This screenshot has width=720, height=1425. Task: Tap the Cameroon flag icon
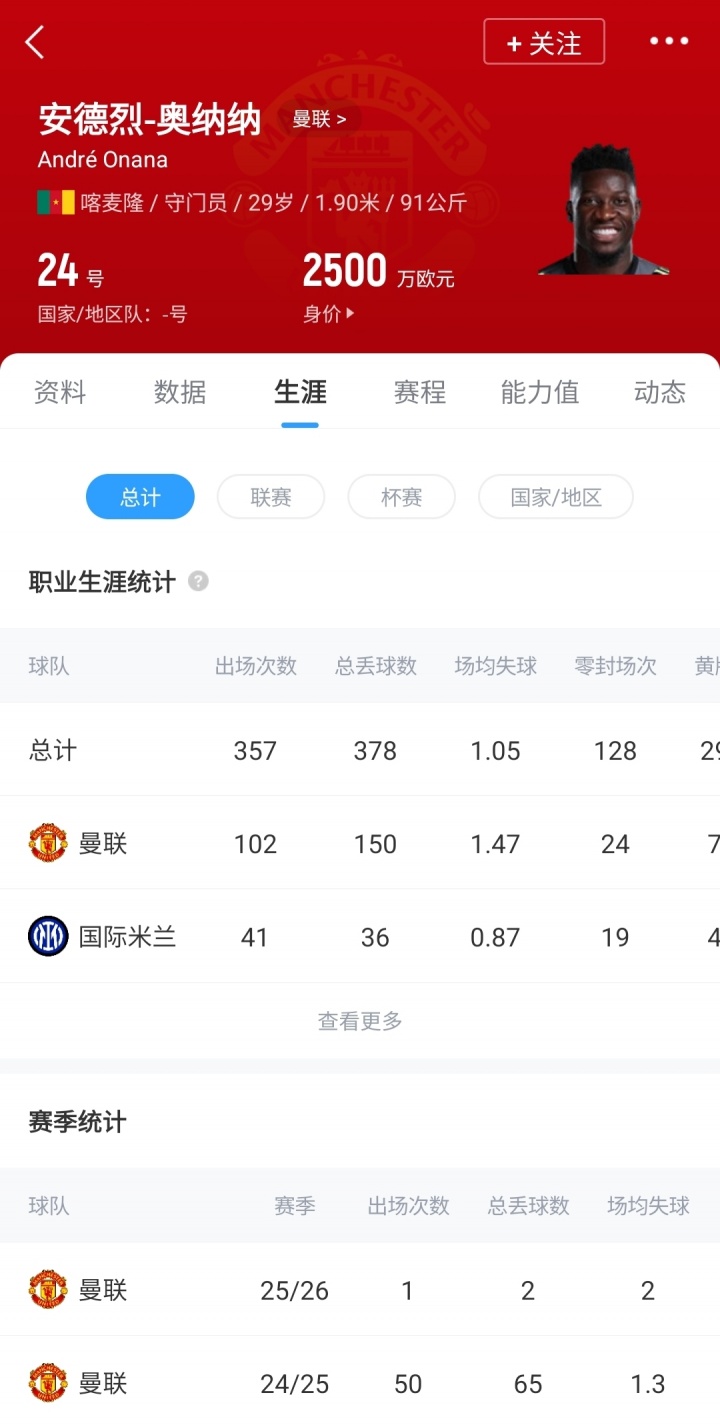coord(56,203)
